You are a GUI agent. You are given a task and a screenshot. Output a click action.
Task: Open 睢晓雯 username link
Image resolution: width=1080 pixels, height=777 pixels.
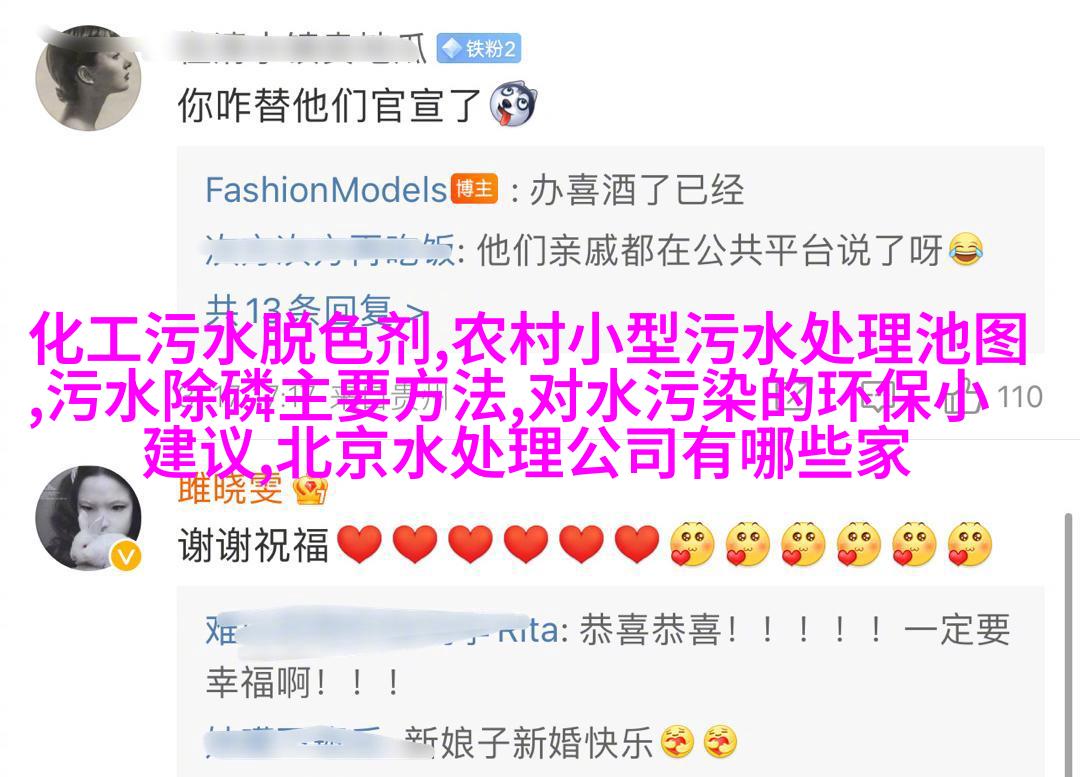[230, 490]
